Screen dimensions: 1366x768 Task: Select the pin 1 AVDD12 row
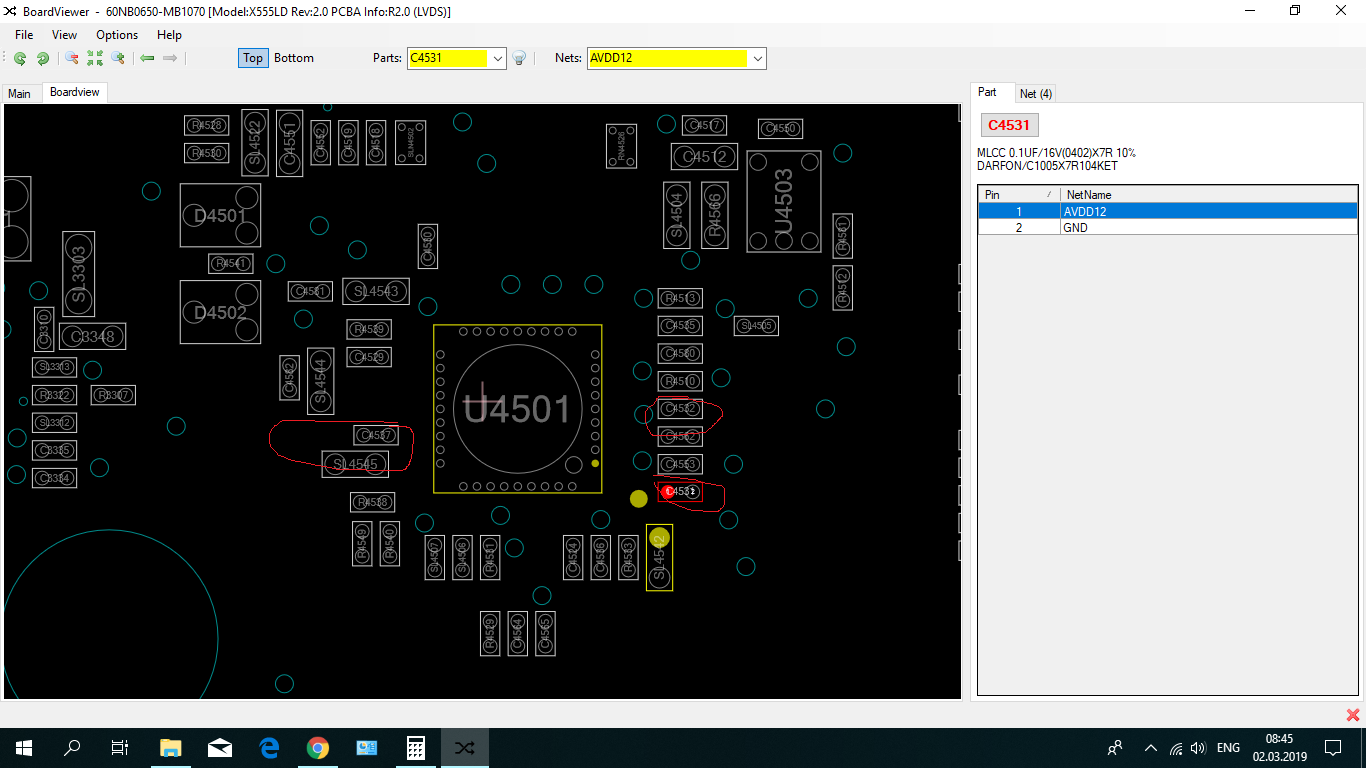1168,211
